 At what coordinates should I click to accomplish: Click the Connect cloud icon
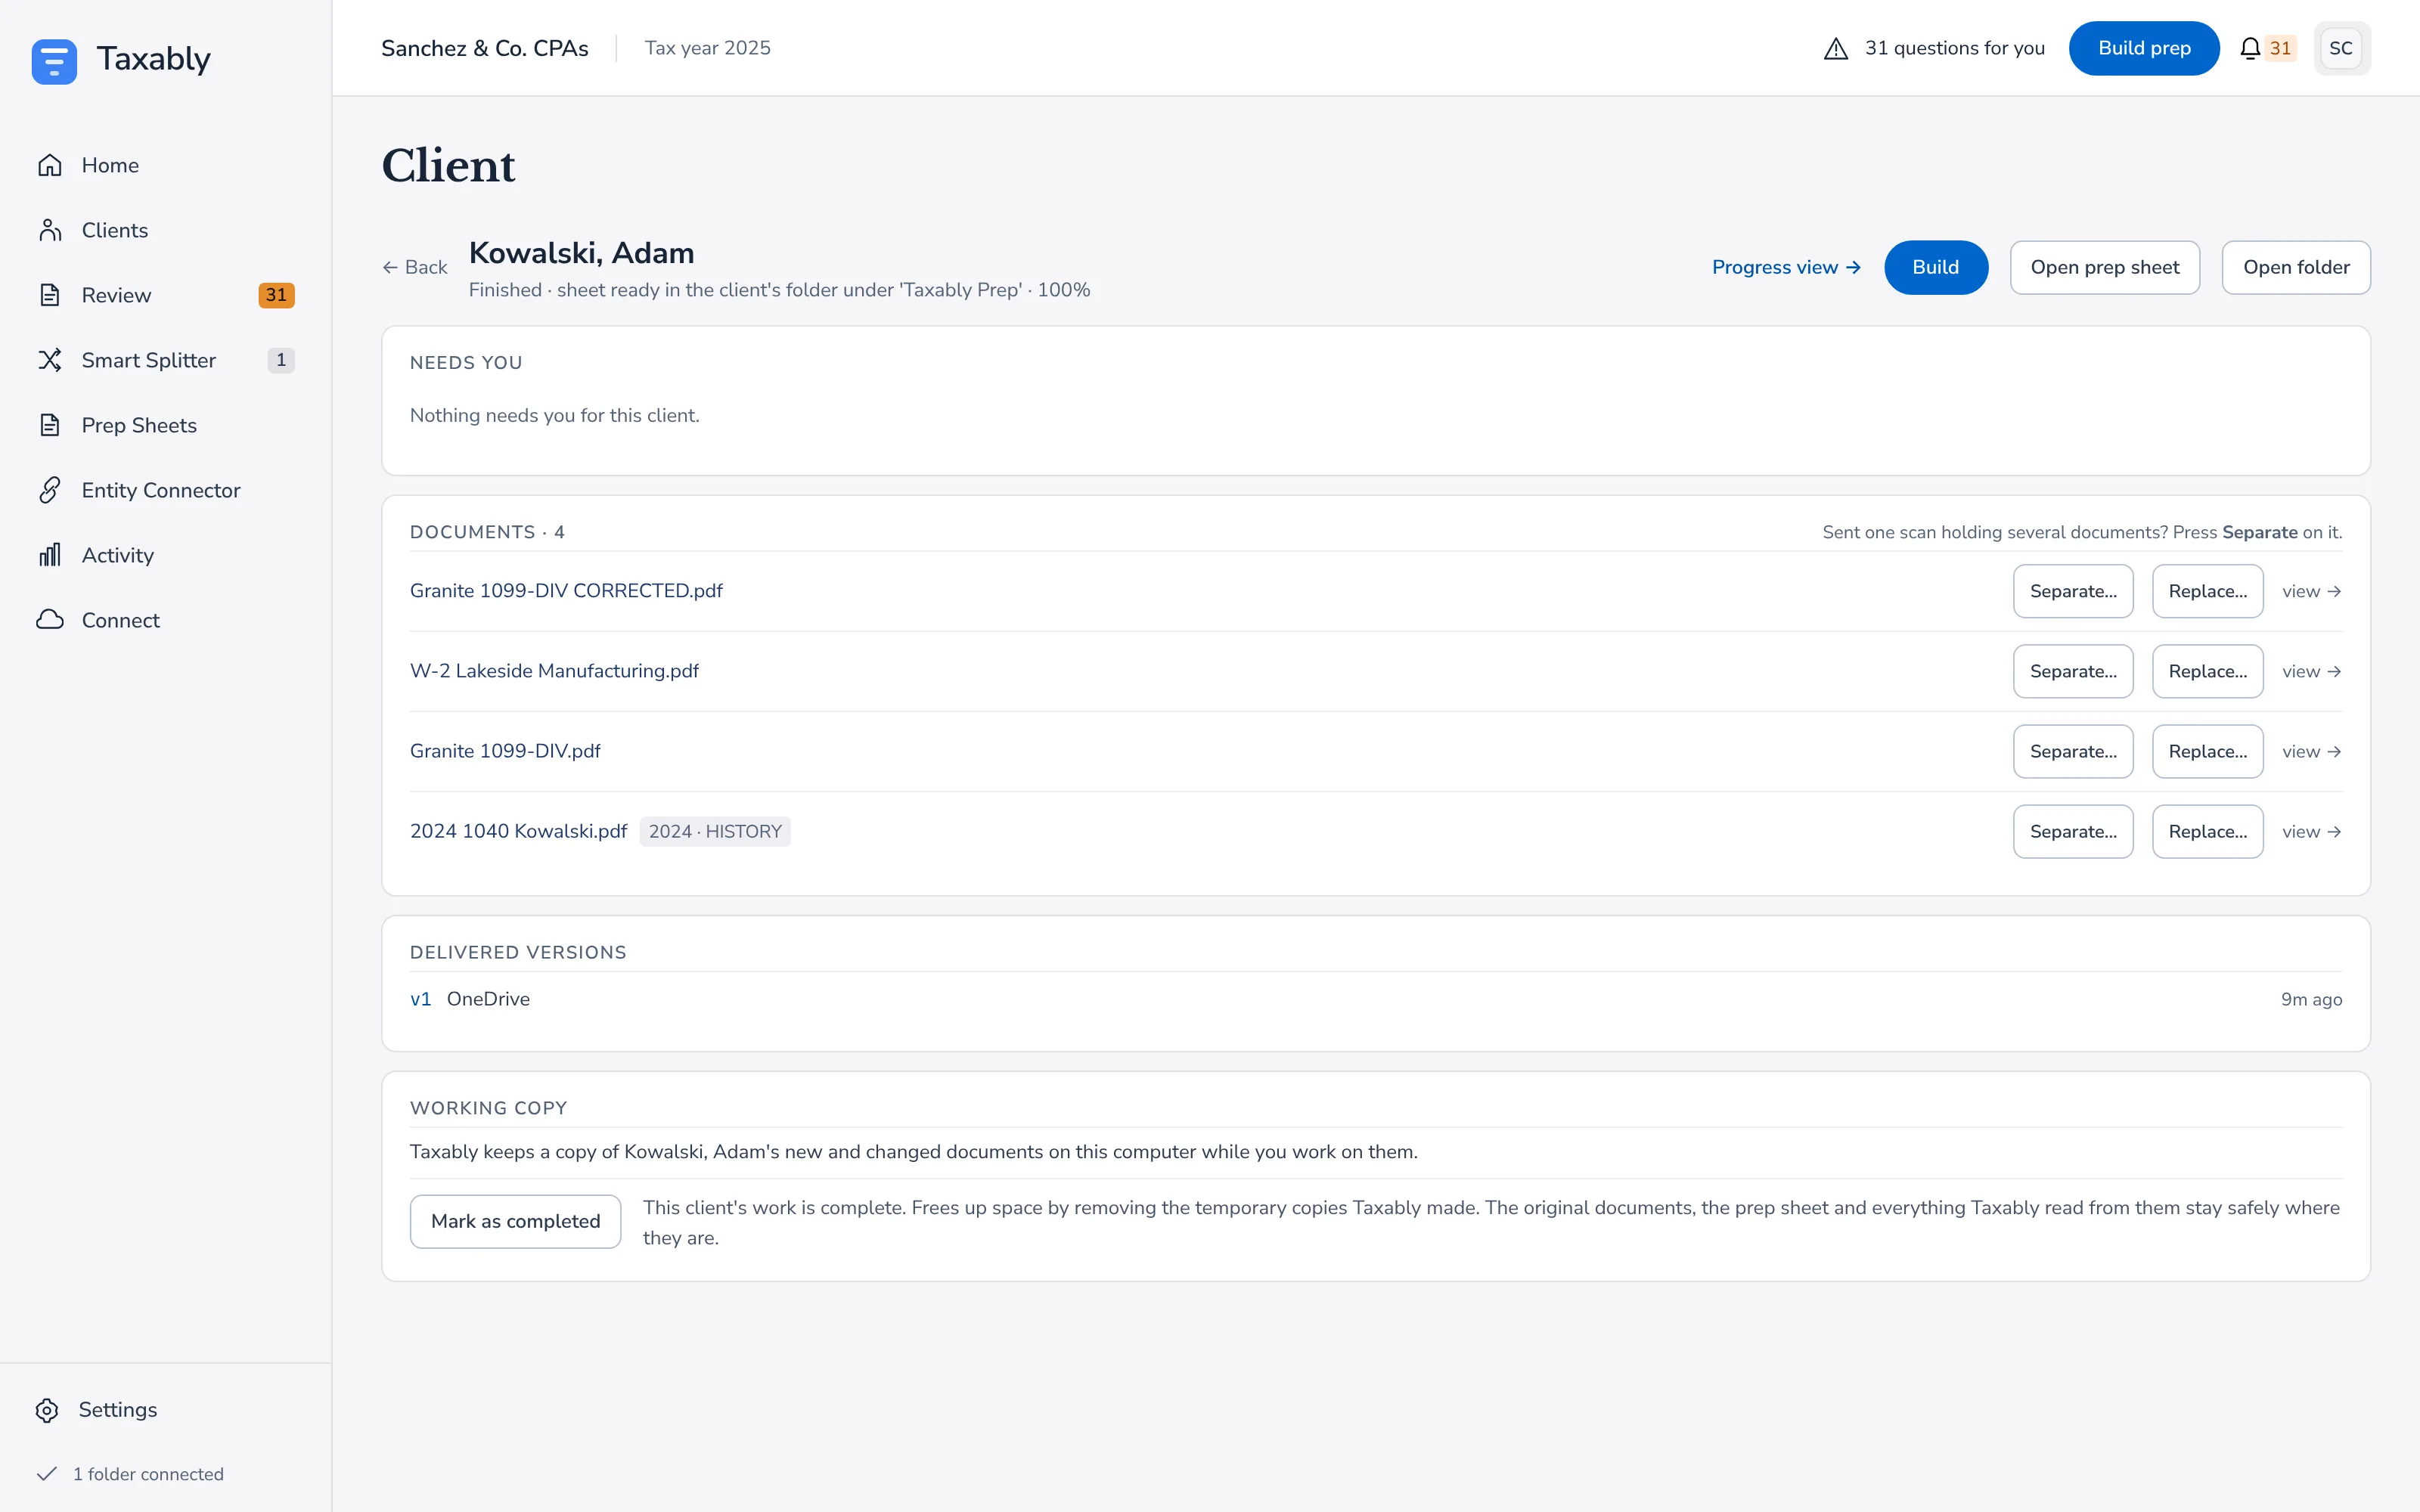click(x=50, y=620)
